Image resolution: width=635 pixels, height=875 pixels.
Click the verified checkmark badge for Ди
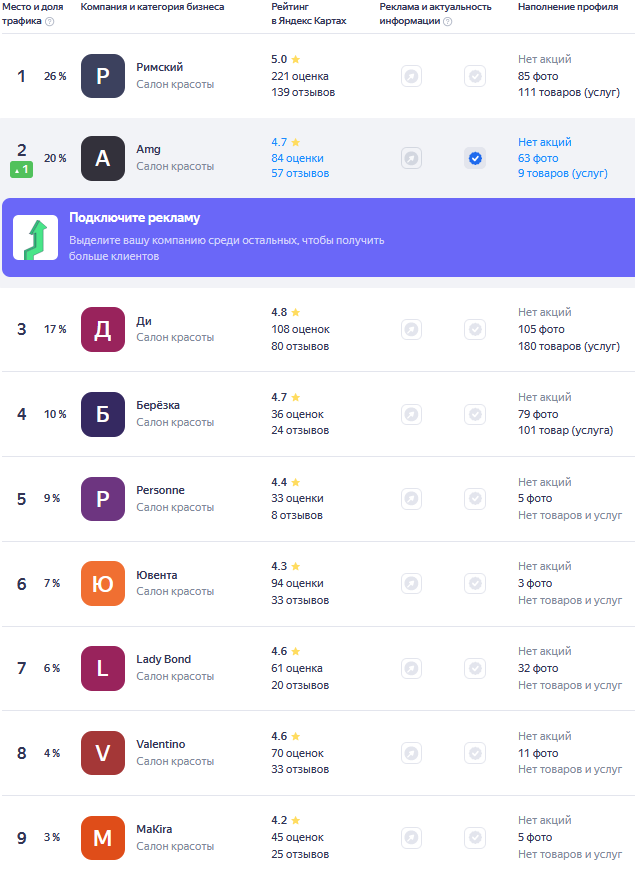tap(475, 330)
